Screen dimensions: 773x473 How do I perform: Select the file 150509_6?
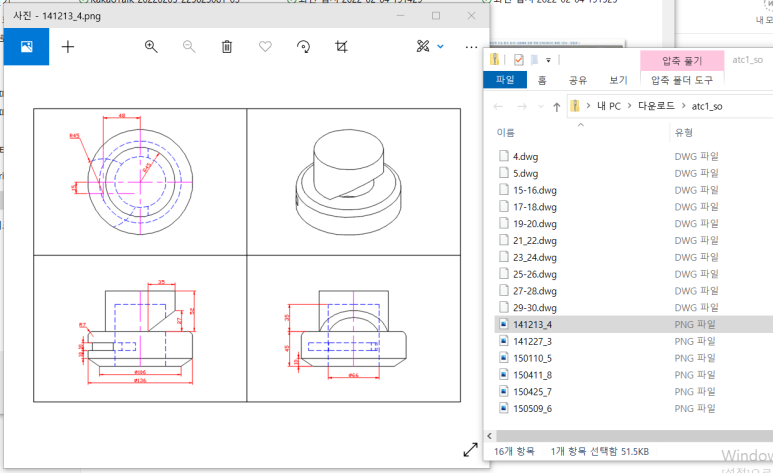coord(532,408)
